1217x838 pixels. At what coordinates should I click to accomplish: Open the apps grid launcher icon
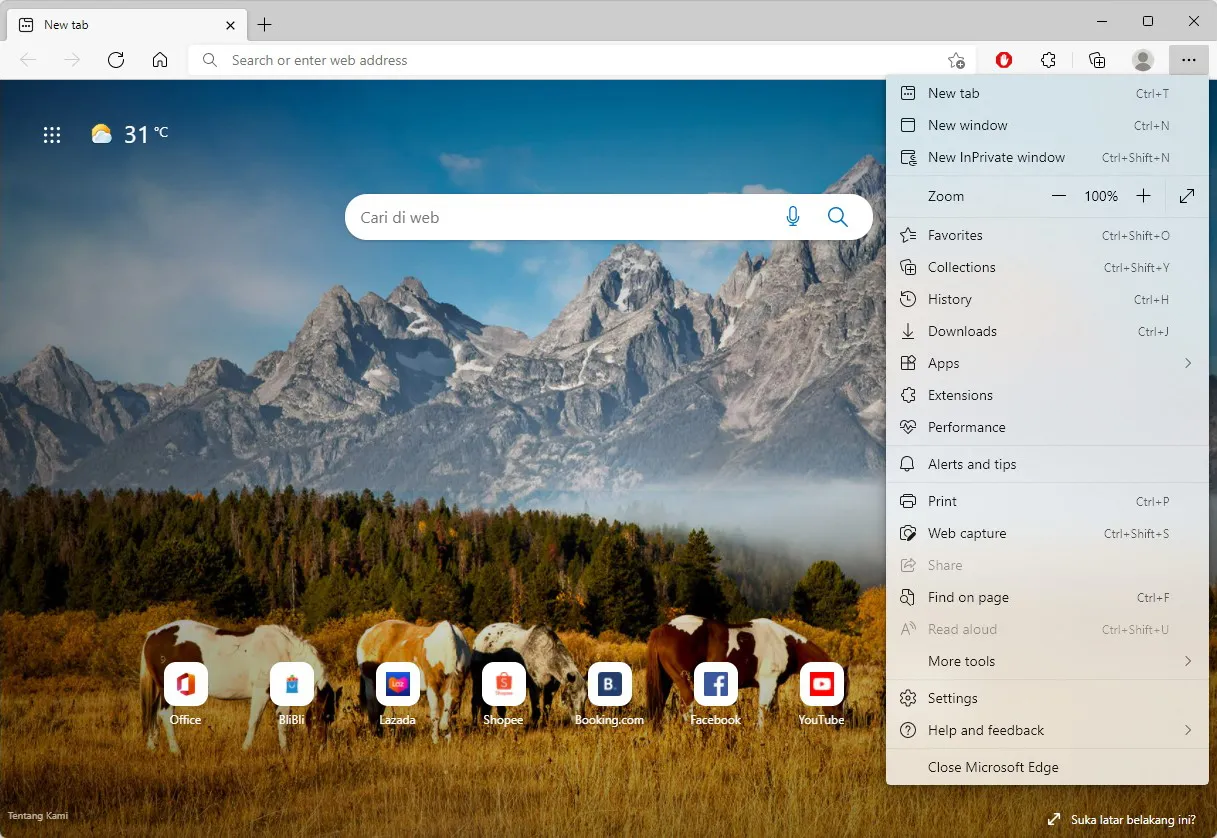[x=52, y=135]
